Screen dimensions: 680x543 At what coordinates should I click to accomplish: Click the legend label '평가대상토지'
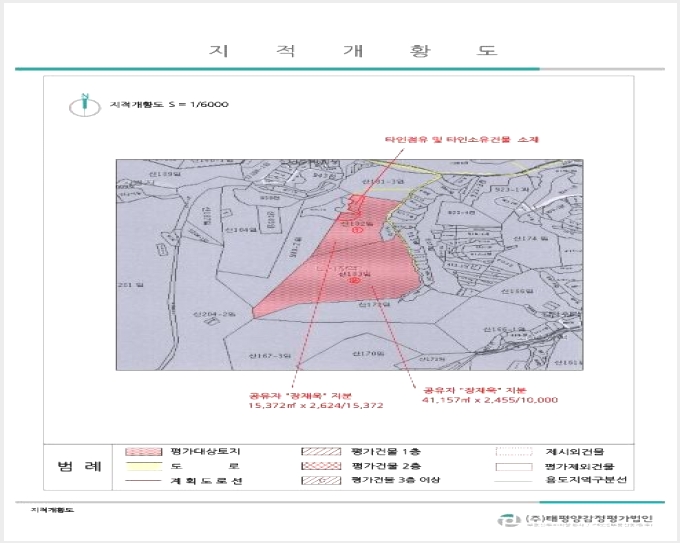coord(206,451)
